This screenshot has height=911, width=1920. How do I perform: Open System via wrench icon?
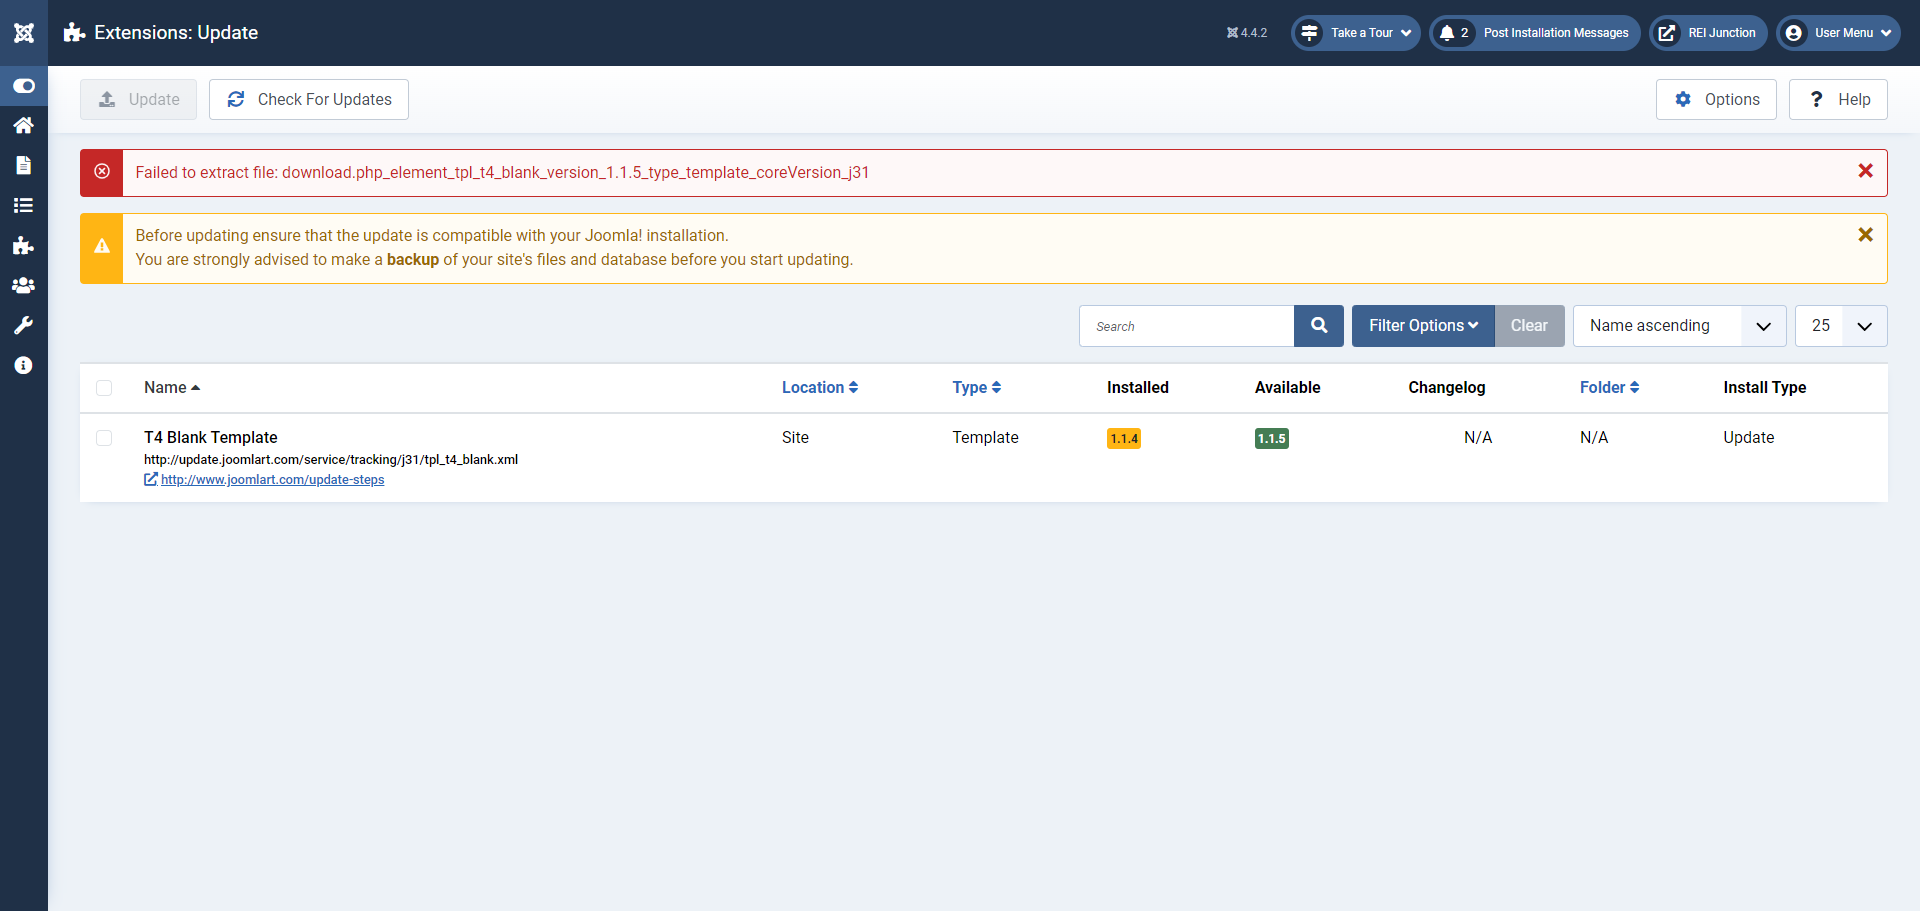24,325
